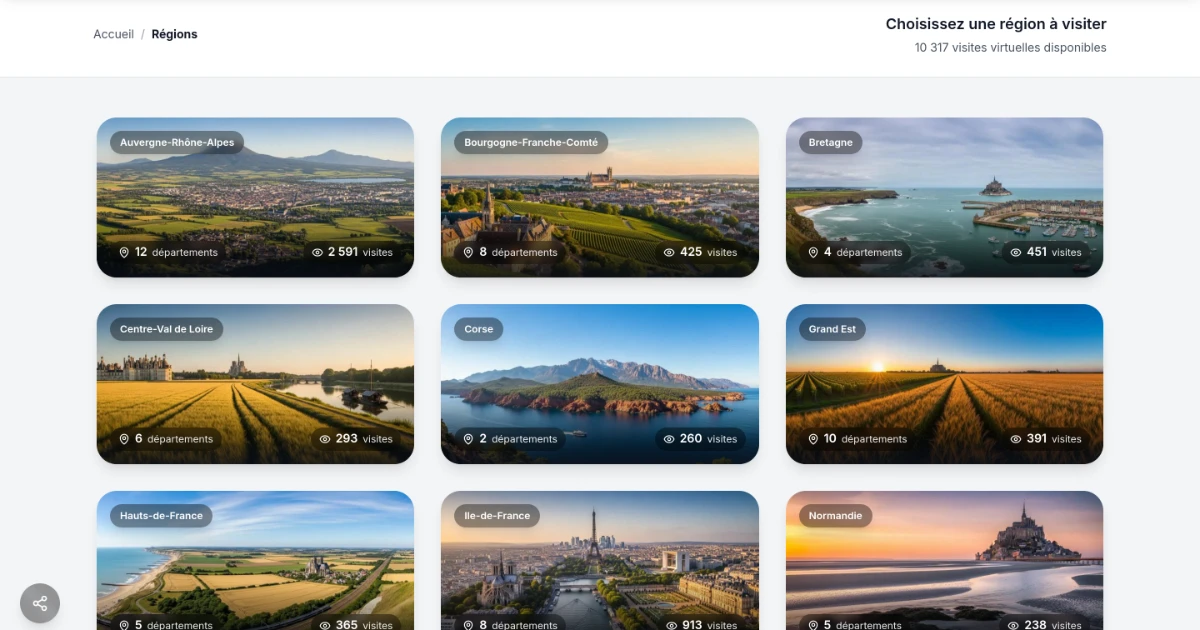Click the 2 591 visites badge
The height and width of the screenshot is (630, 1200).
click(x=353, y=253)
